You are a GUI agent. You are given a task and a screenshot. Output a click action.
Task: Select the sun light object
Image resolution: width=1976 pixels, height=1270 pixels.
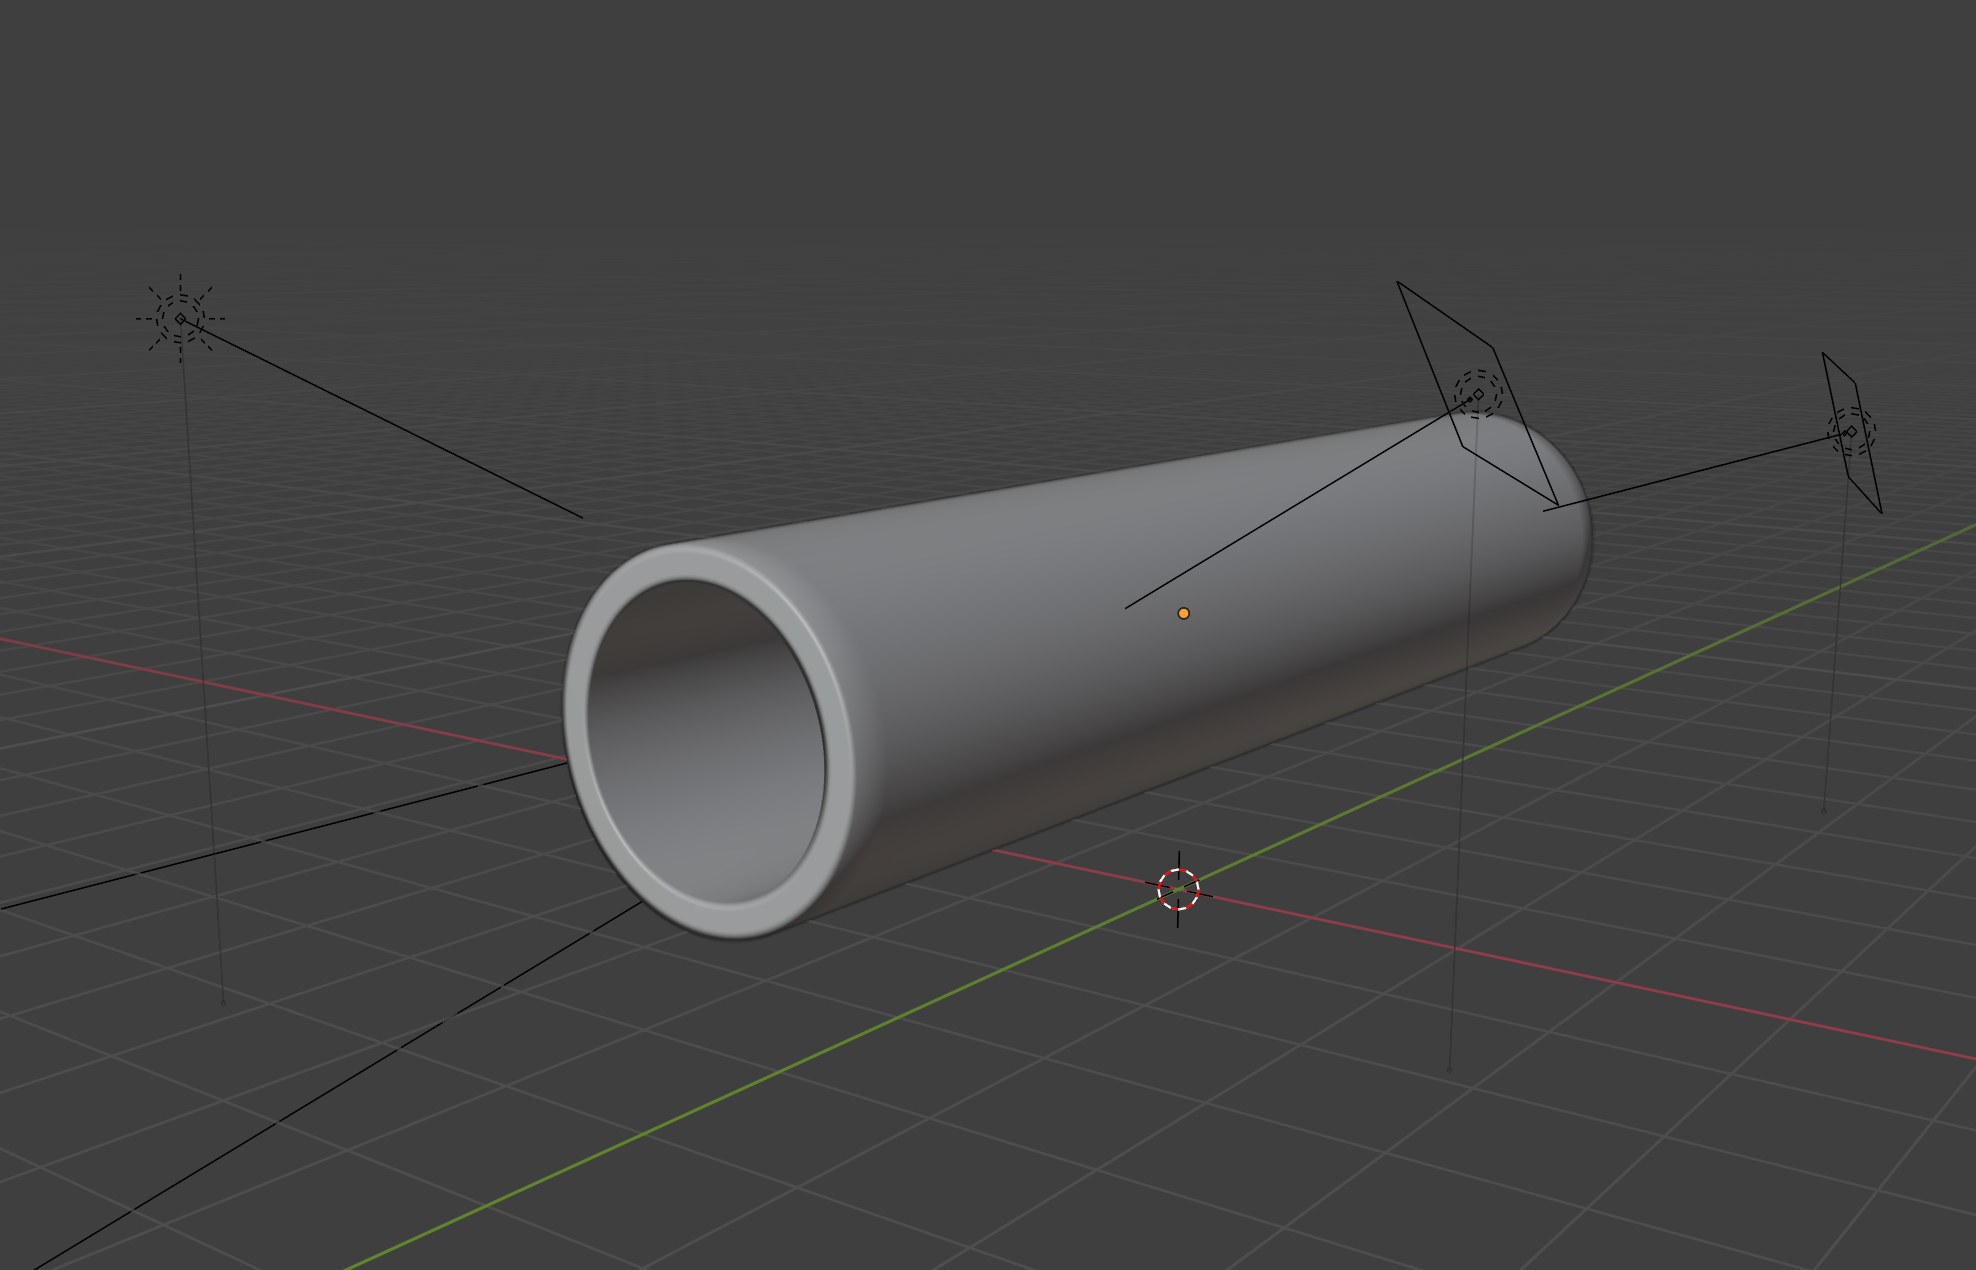pos(180,318)
